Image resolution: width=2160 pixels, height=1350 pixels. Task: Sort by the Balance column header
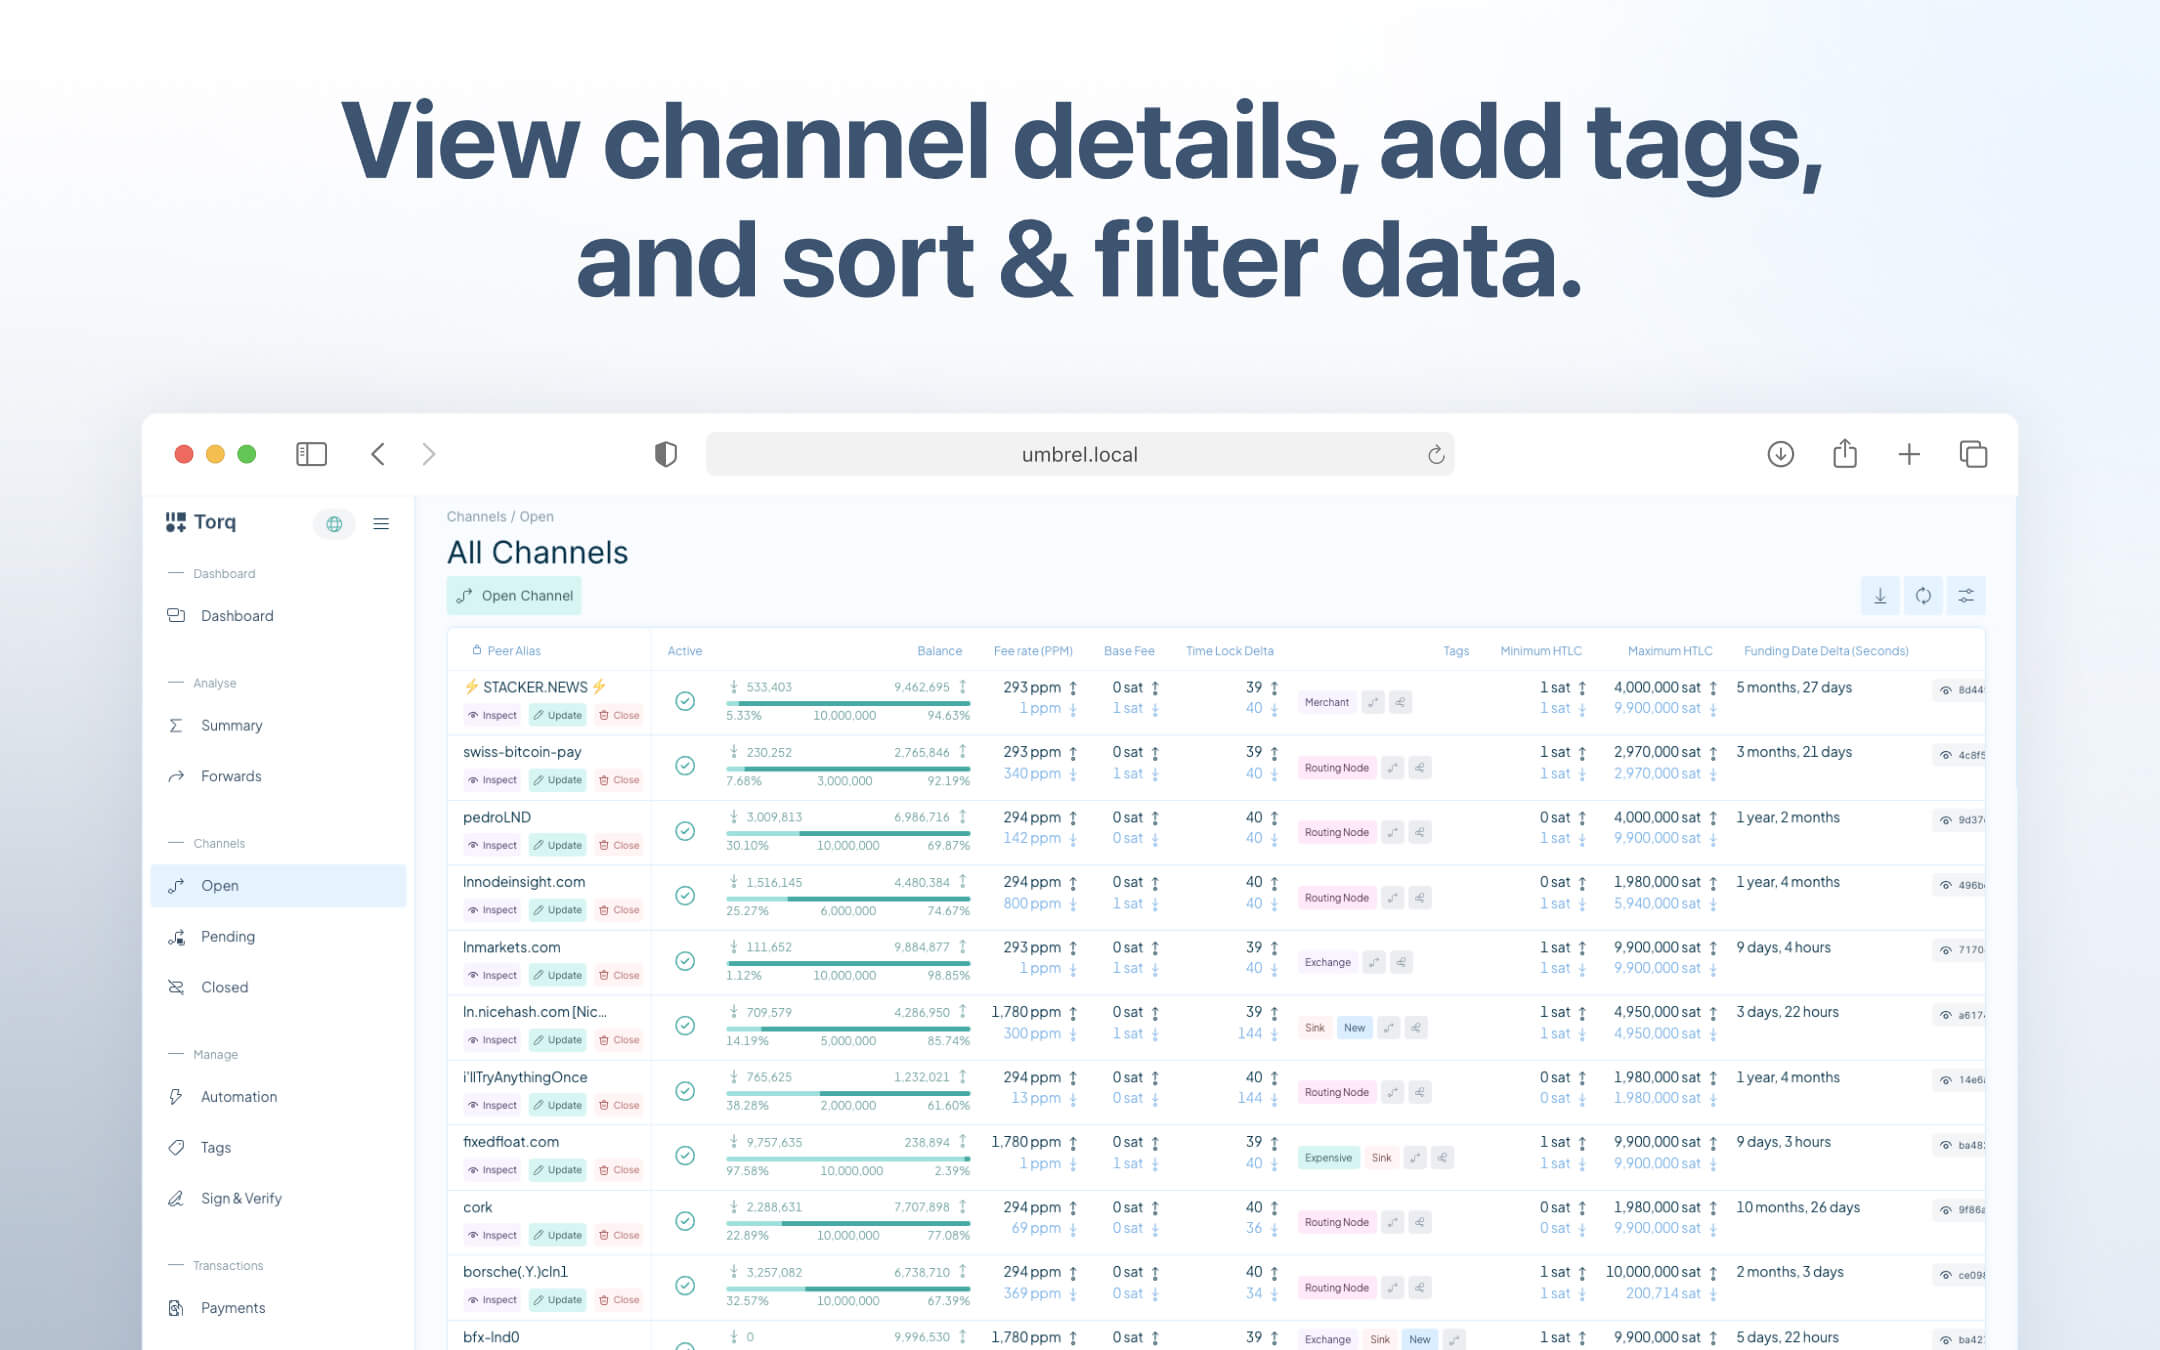pyautogui.click(x=939, y=651)
